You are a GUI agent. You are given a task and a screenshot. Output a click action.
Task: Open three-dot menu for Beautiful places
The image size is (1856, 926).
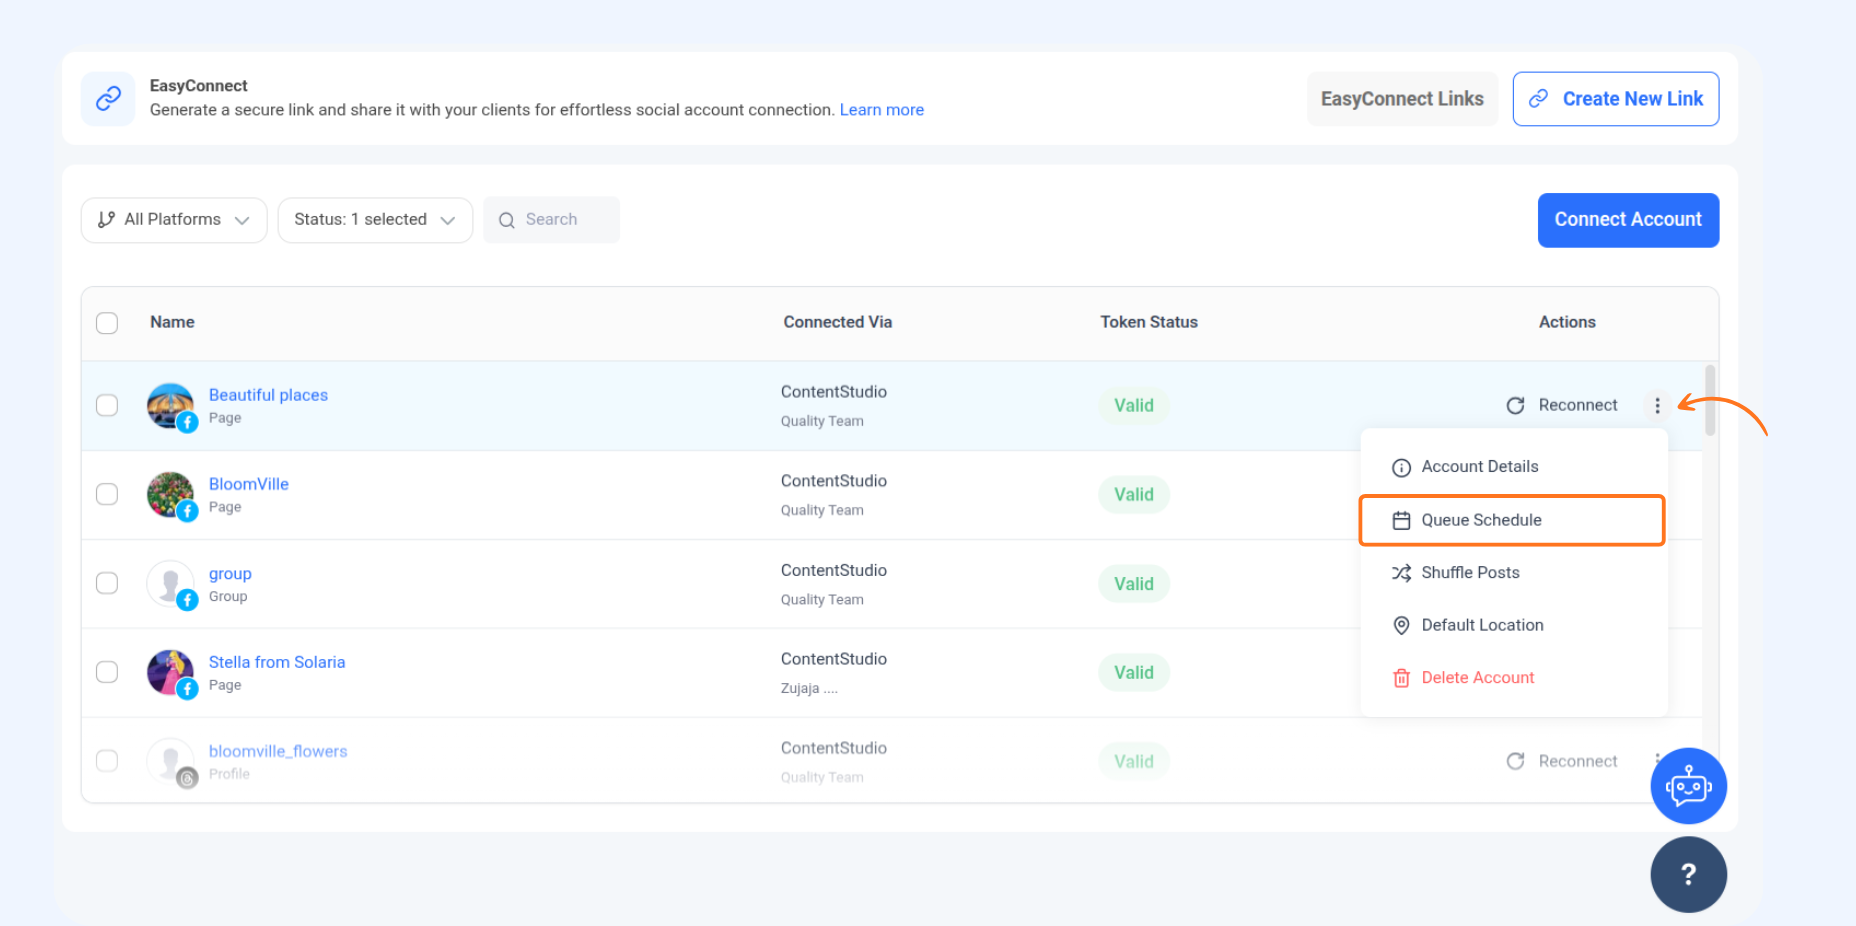[1657, 405]
